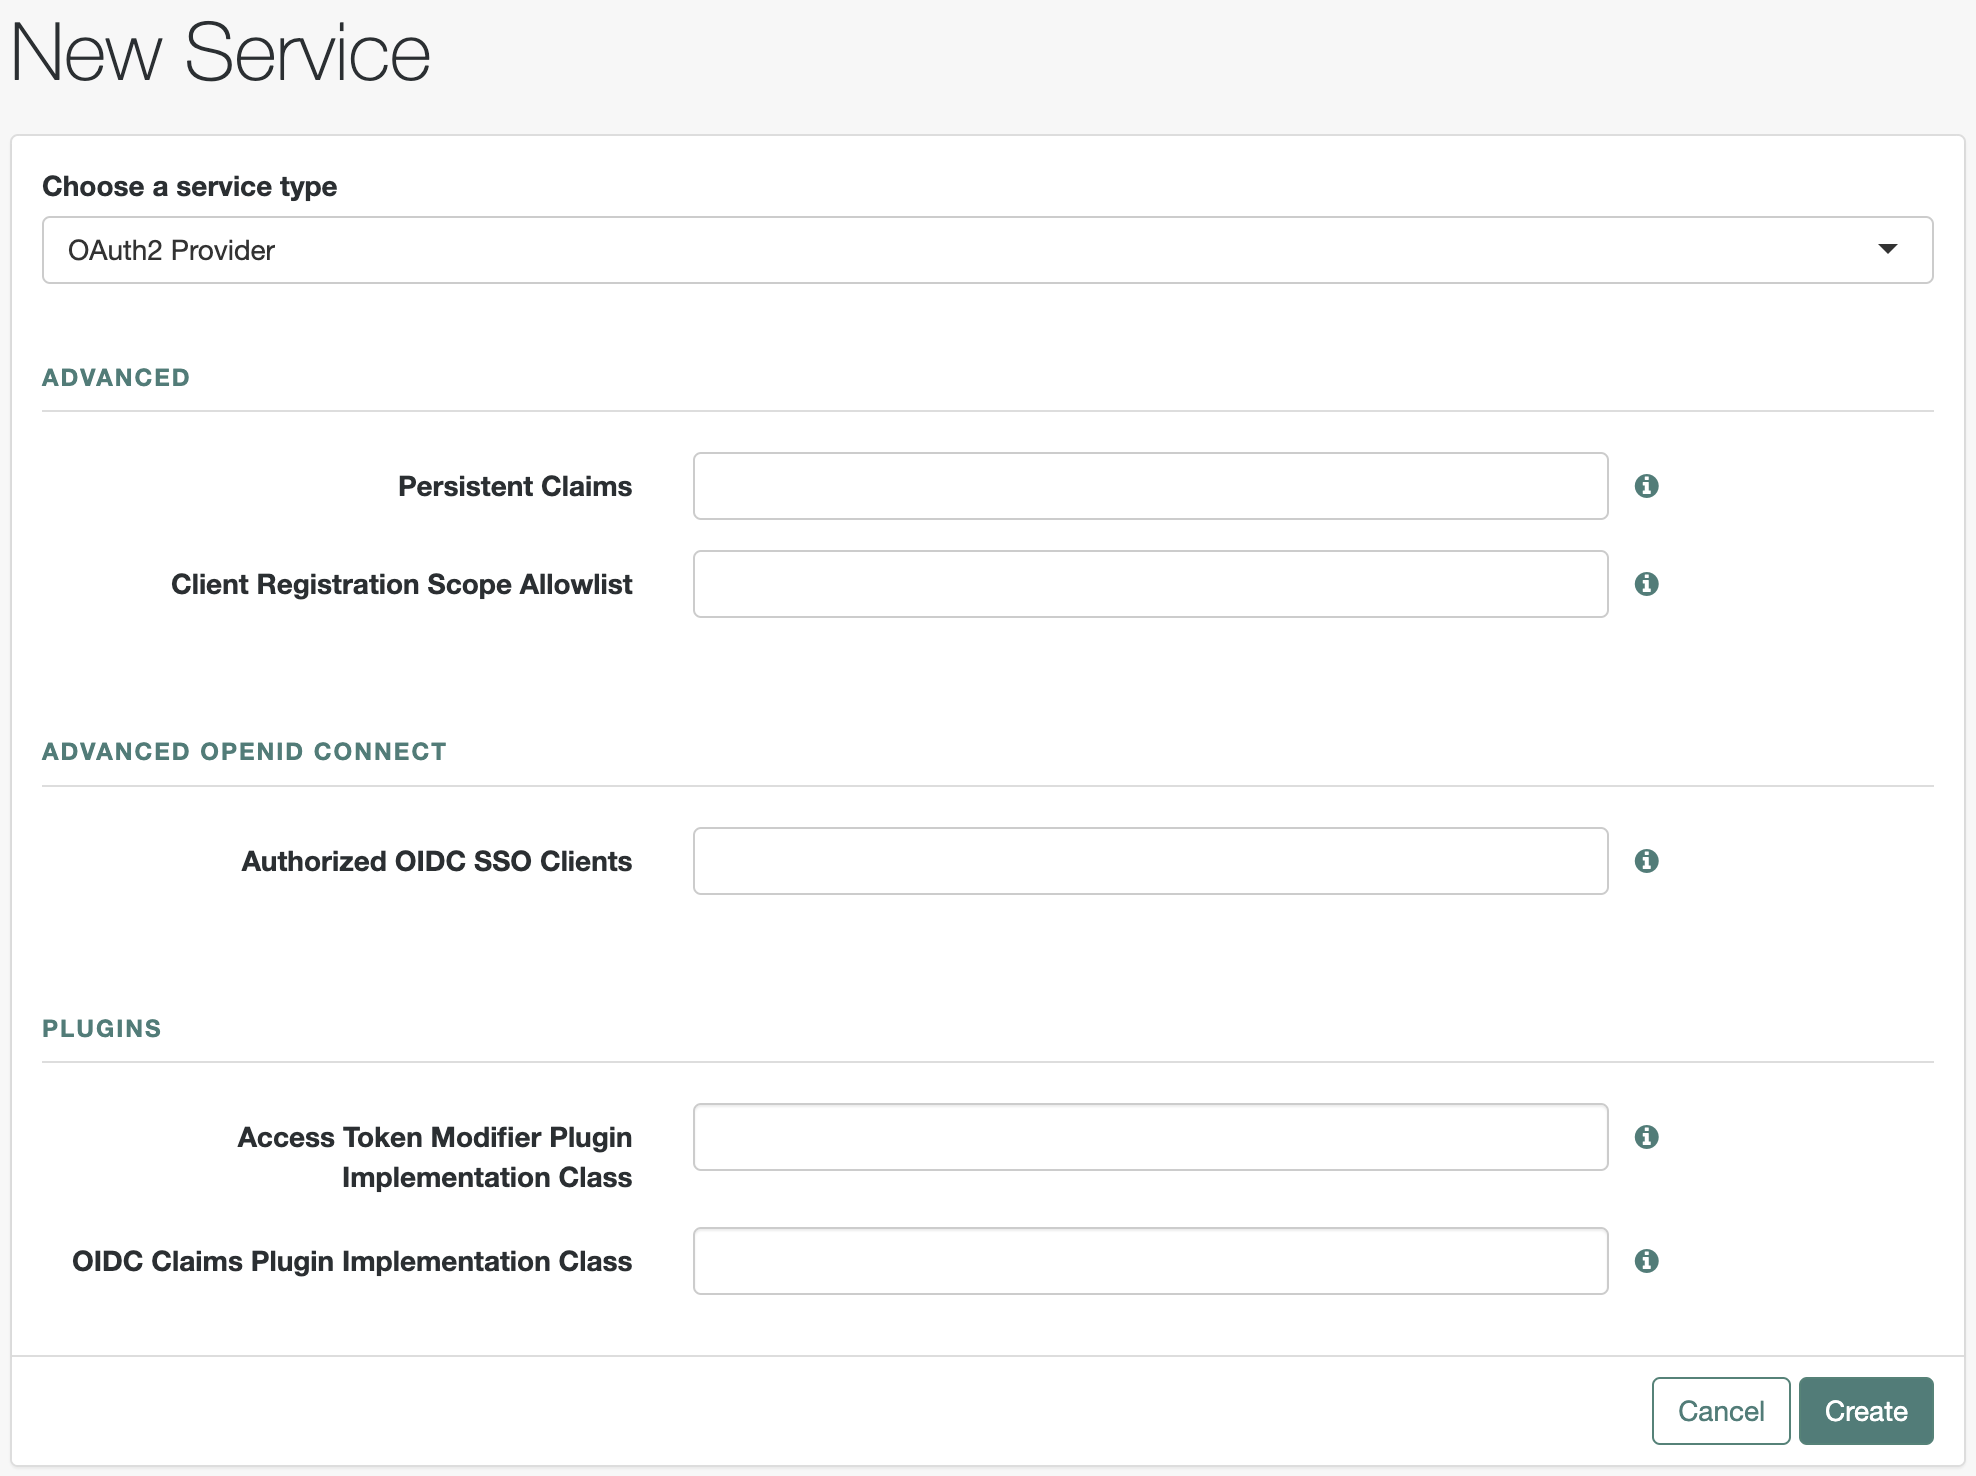Click into Client Registration Scope Allowlist field

1150,584
